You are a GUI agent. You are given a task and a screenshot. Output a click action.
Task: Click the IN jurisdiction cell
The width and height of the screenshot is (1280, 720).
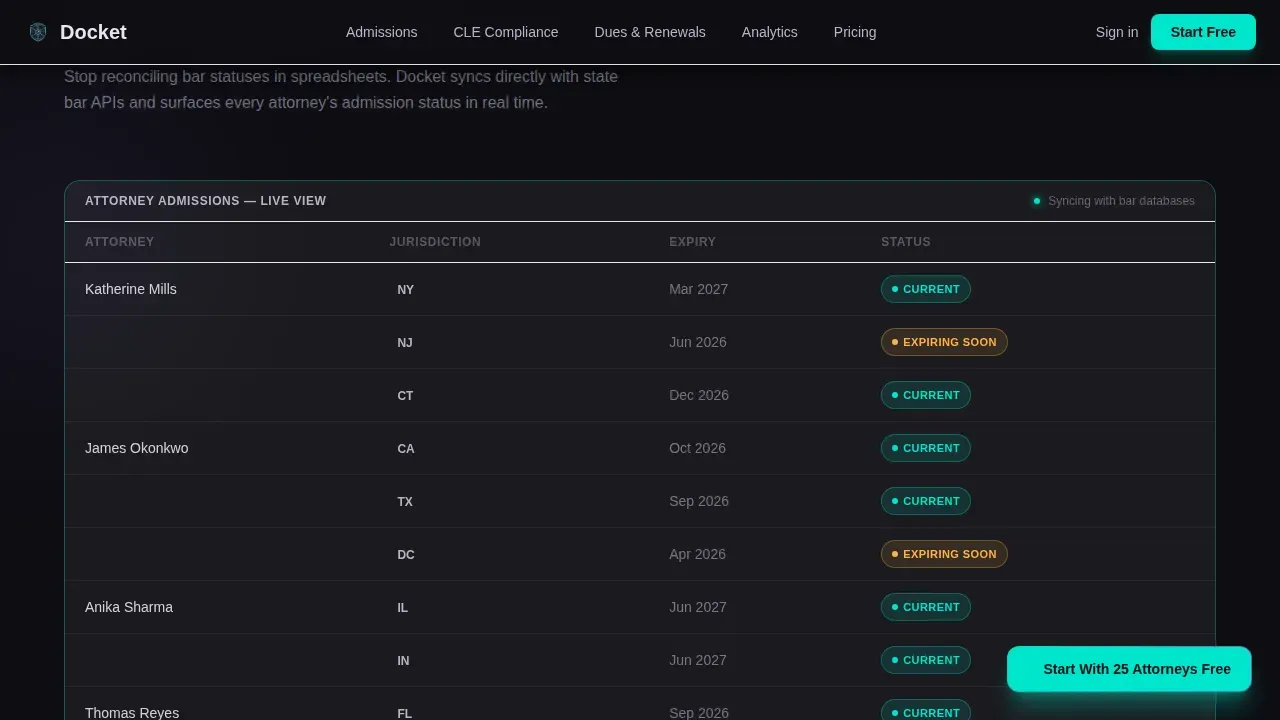[403, 661]
